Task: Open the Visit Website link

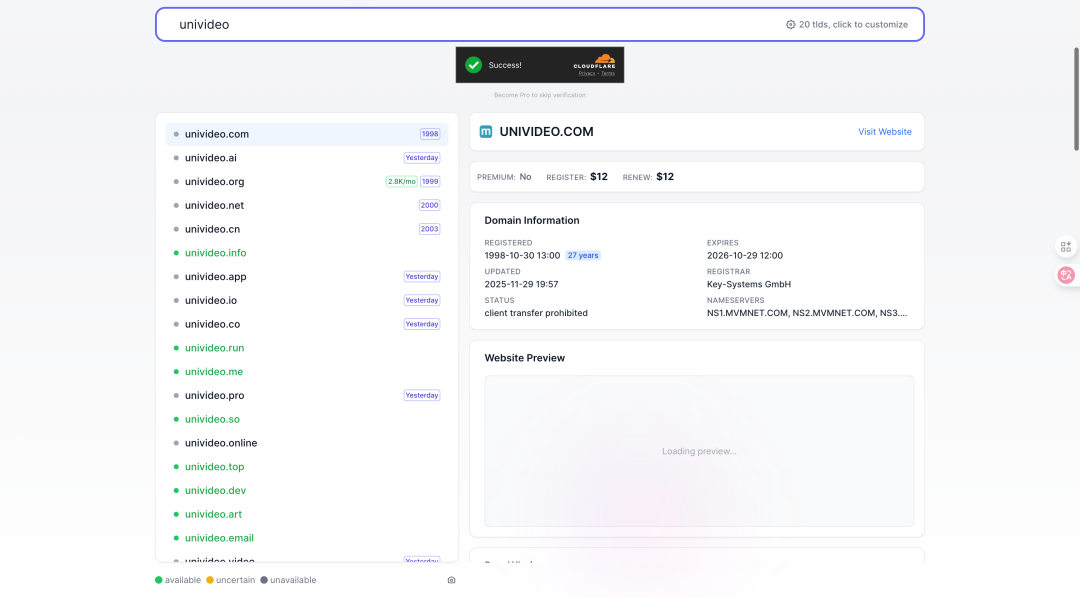Action: point(884,132)
